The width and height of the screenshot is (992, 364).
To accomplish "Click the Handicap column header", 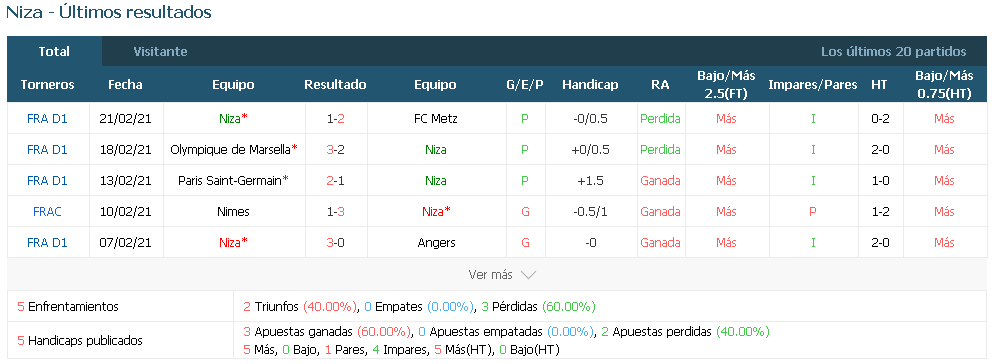I will pos(590,85).
